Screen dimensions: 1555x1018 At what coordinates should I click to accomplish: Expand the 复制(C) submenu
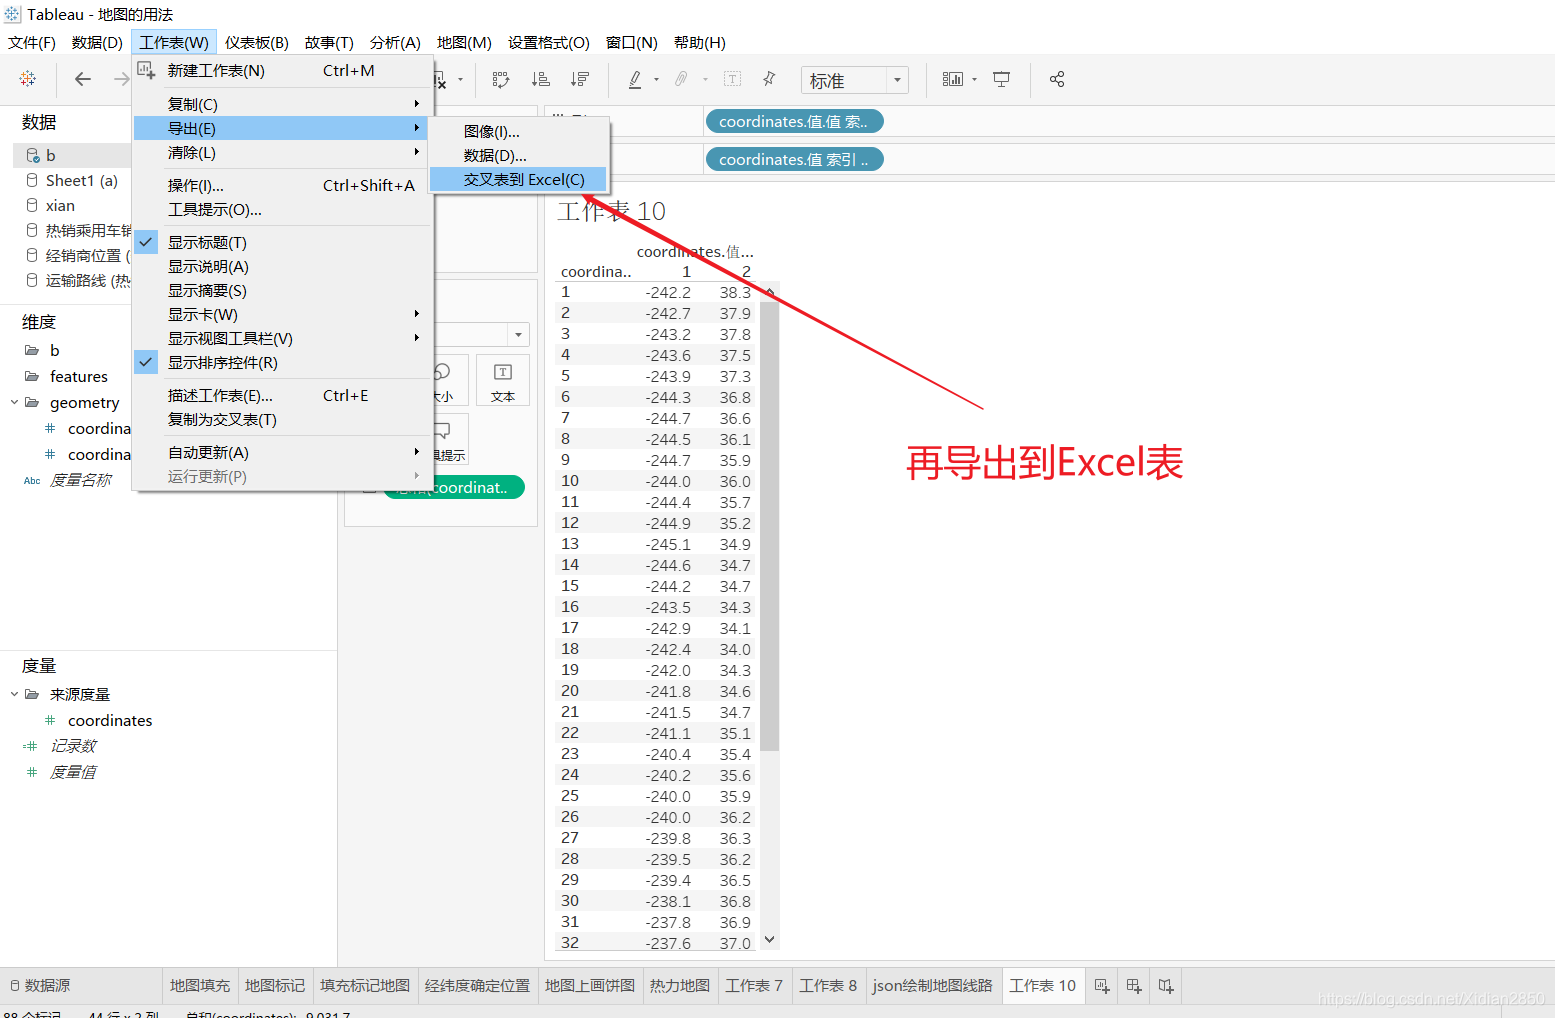tap(283, 104)
